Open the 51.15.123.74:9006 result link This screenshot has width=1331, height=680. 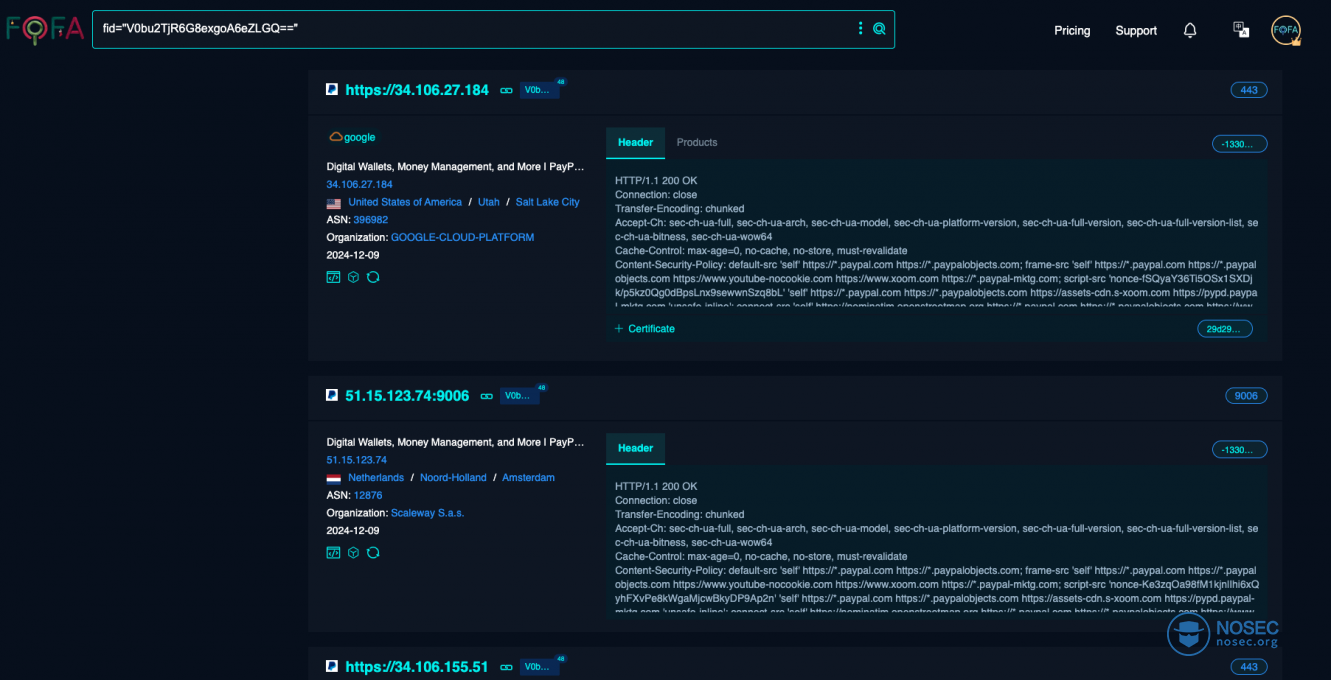click(407, 396)
